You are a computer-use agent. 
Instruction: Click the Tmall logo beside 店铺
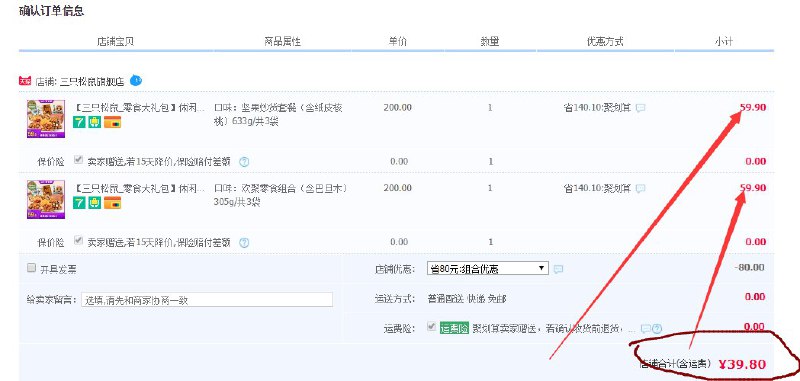25,81
